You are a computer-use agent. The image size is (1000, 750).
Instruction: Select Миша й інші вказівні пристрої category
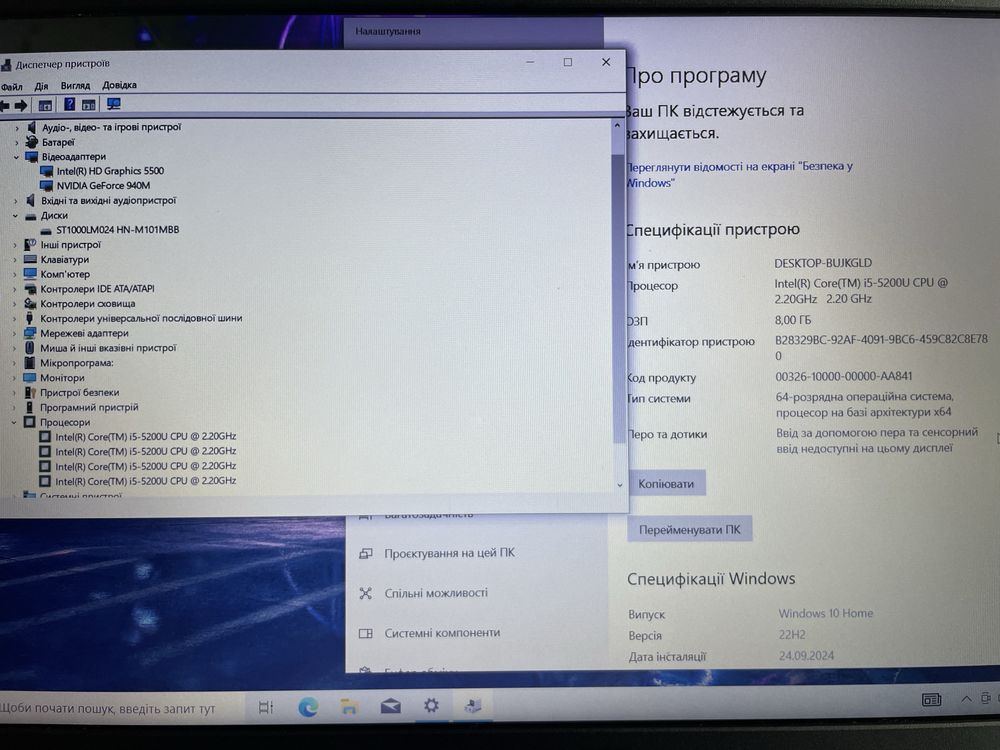click(x=108, y=348)
